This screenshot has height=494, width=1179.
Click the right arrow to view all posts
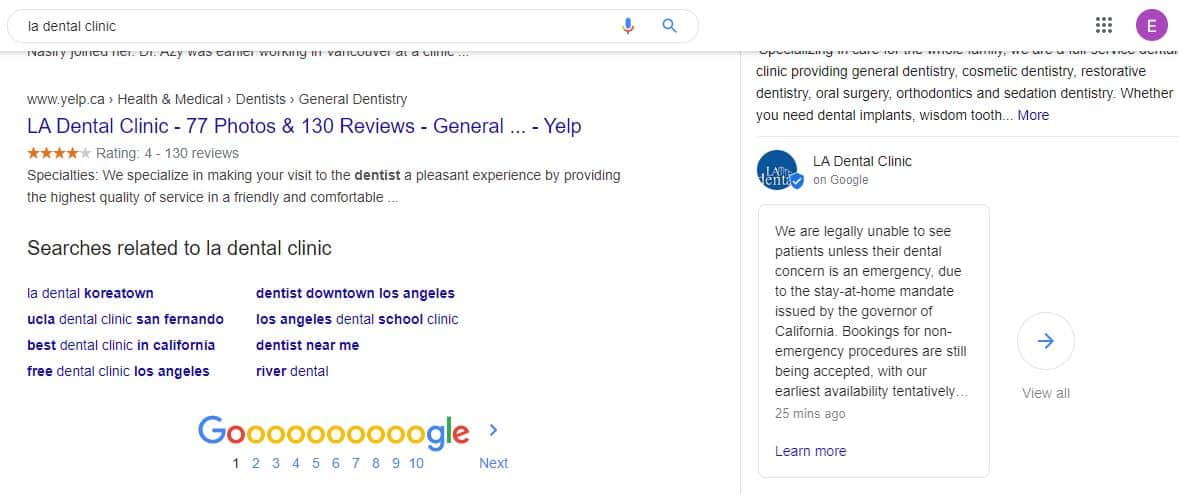(x=1045, y=341)
